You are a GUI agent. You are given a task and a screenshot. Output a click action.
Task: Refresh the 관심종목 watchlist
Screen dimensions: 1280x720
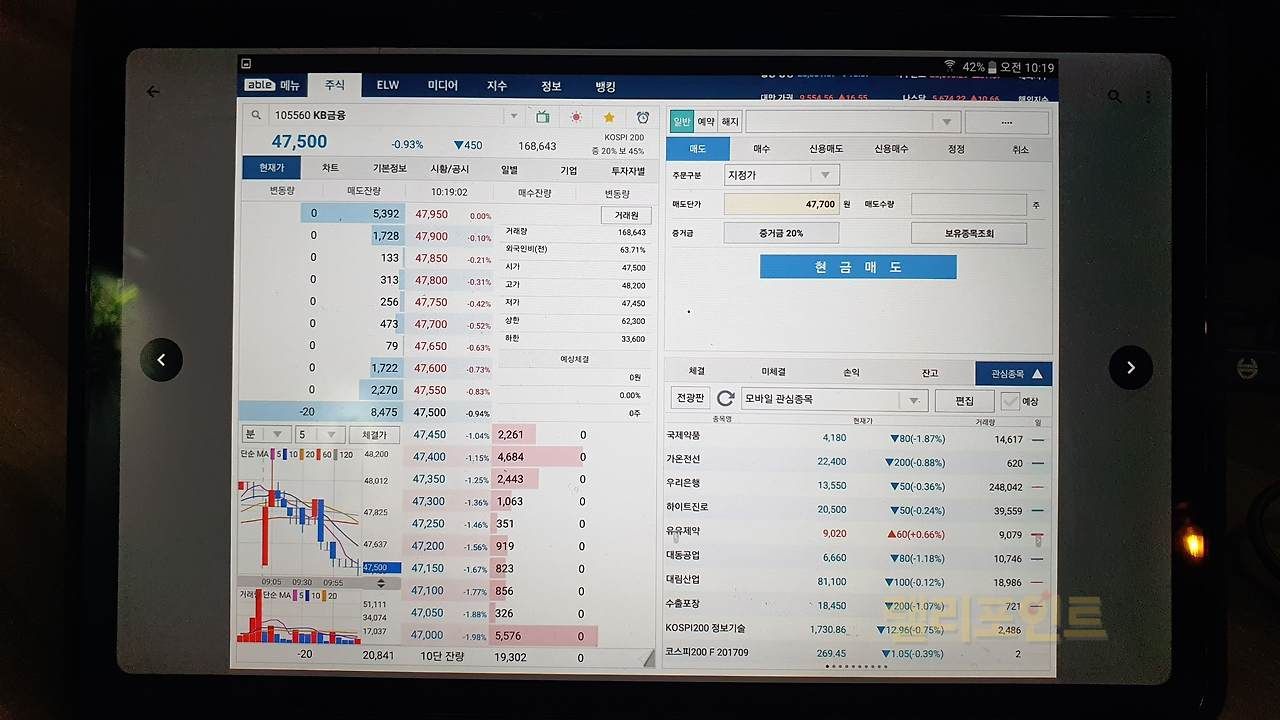coord(726,400)
